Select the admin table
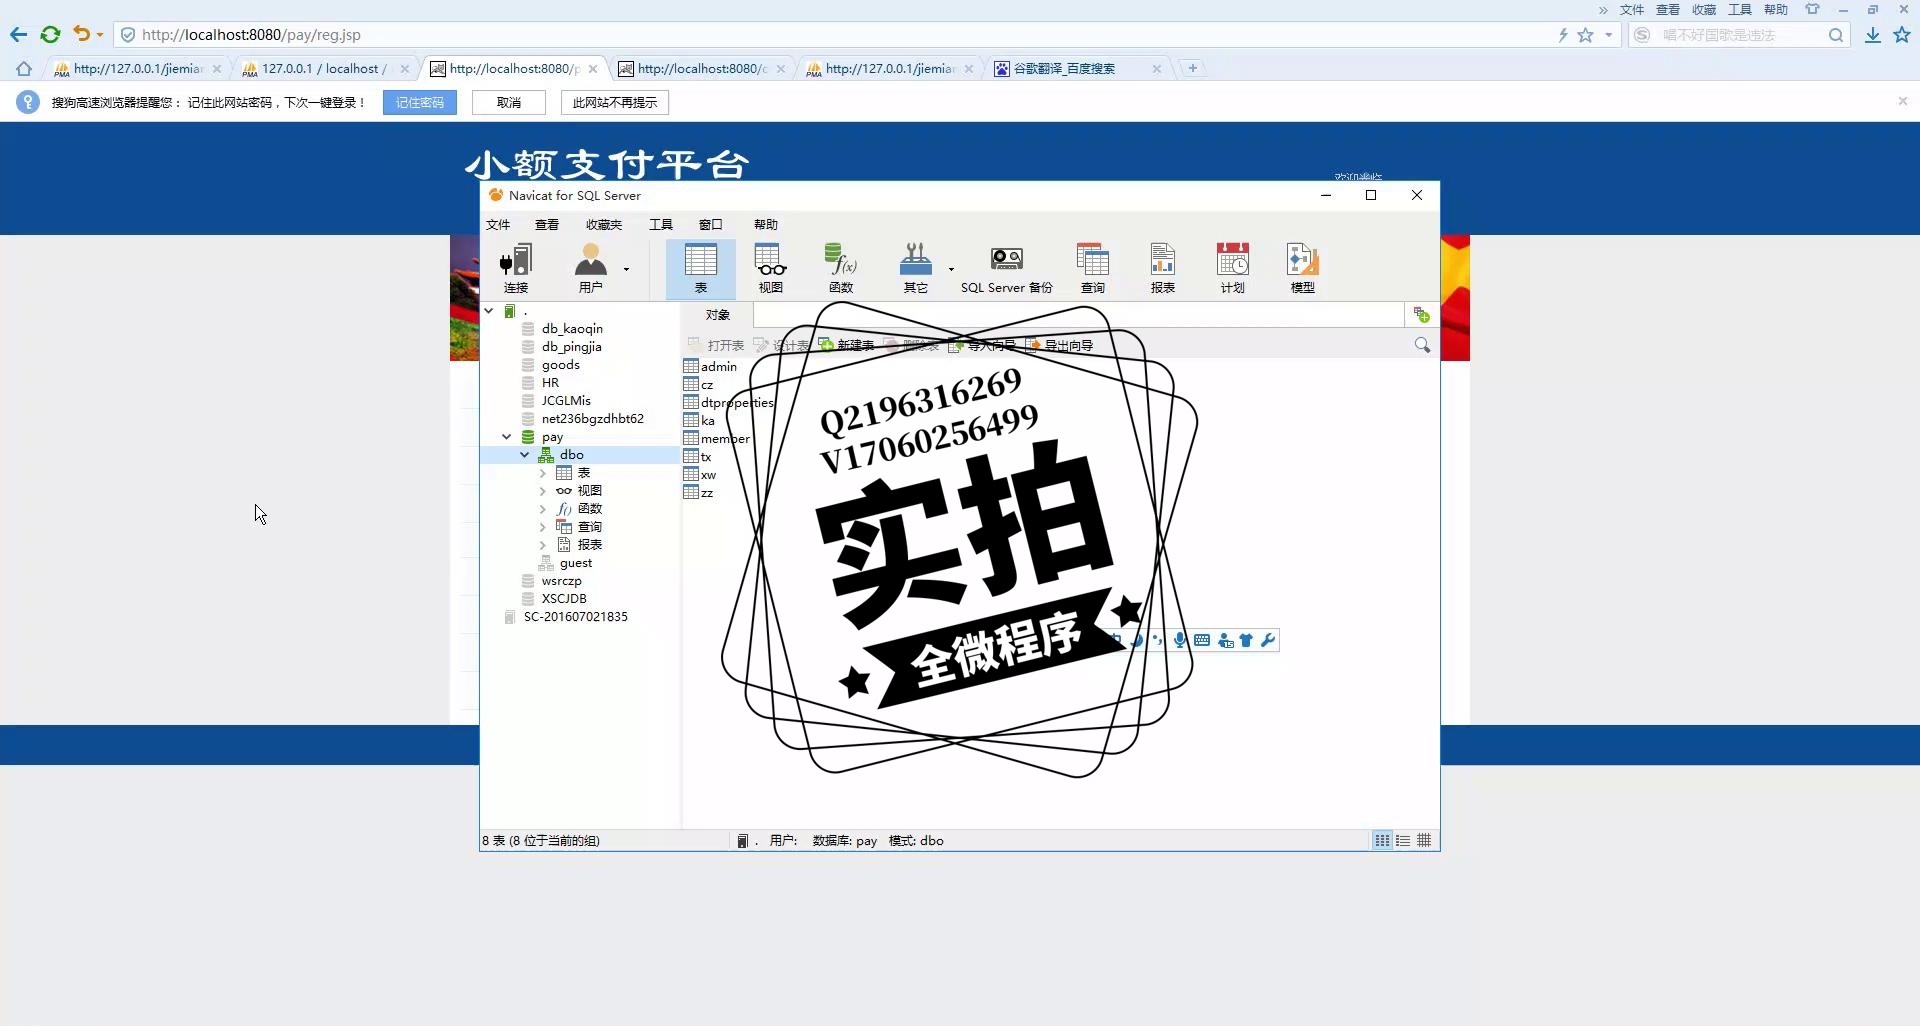This screenshot has width=1920, height=1026. (711, 367)
